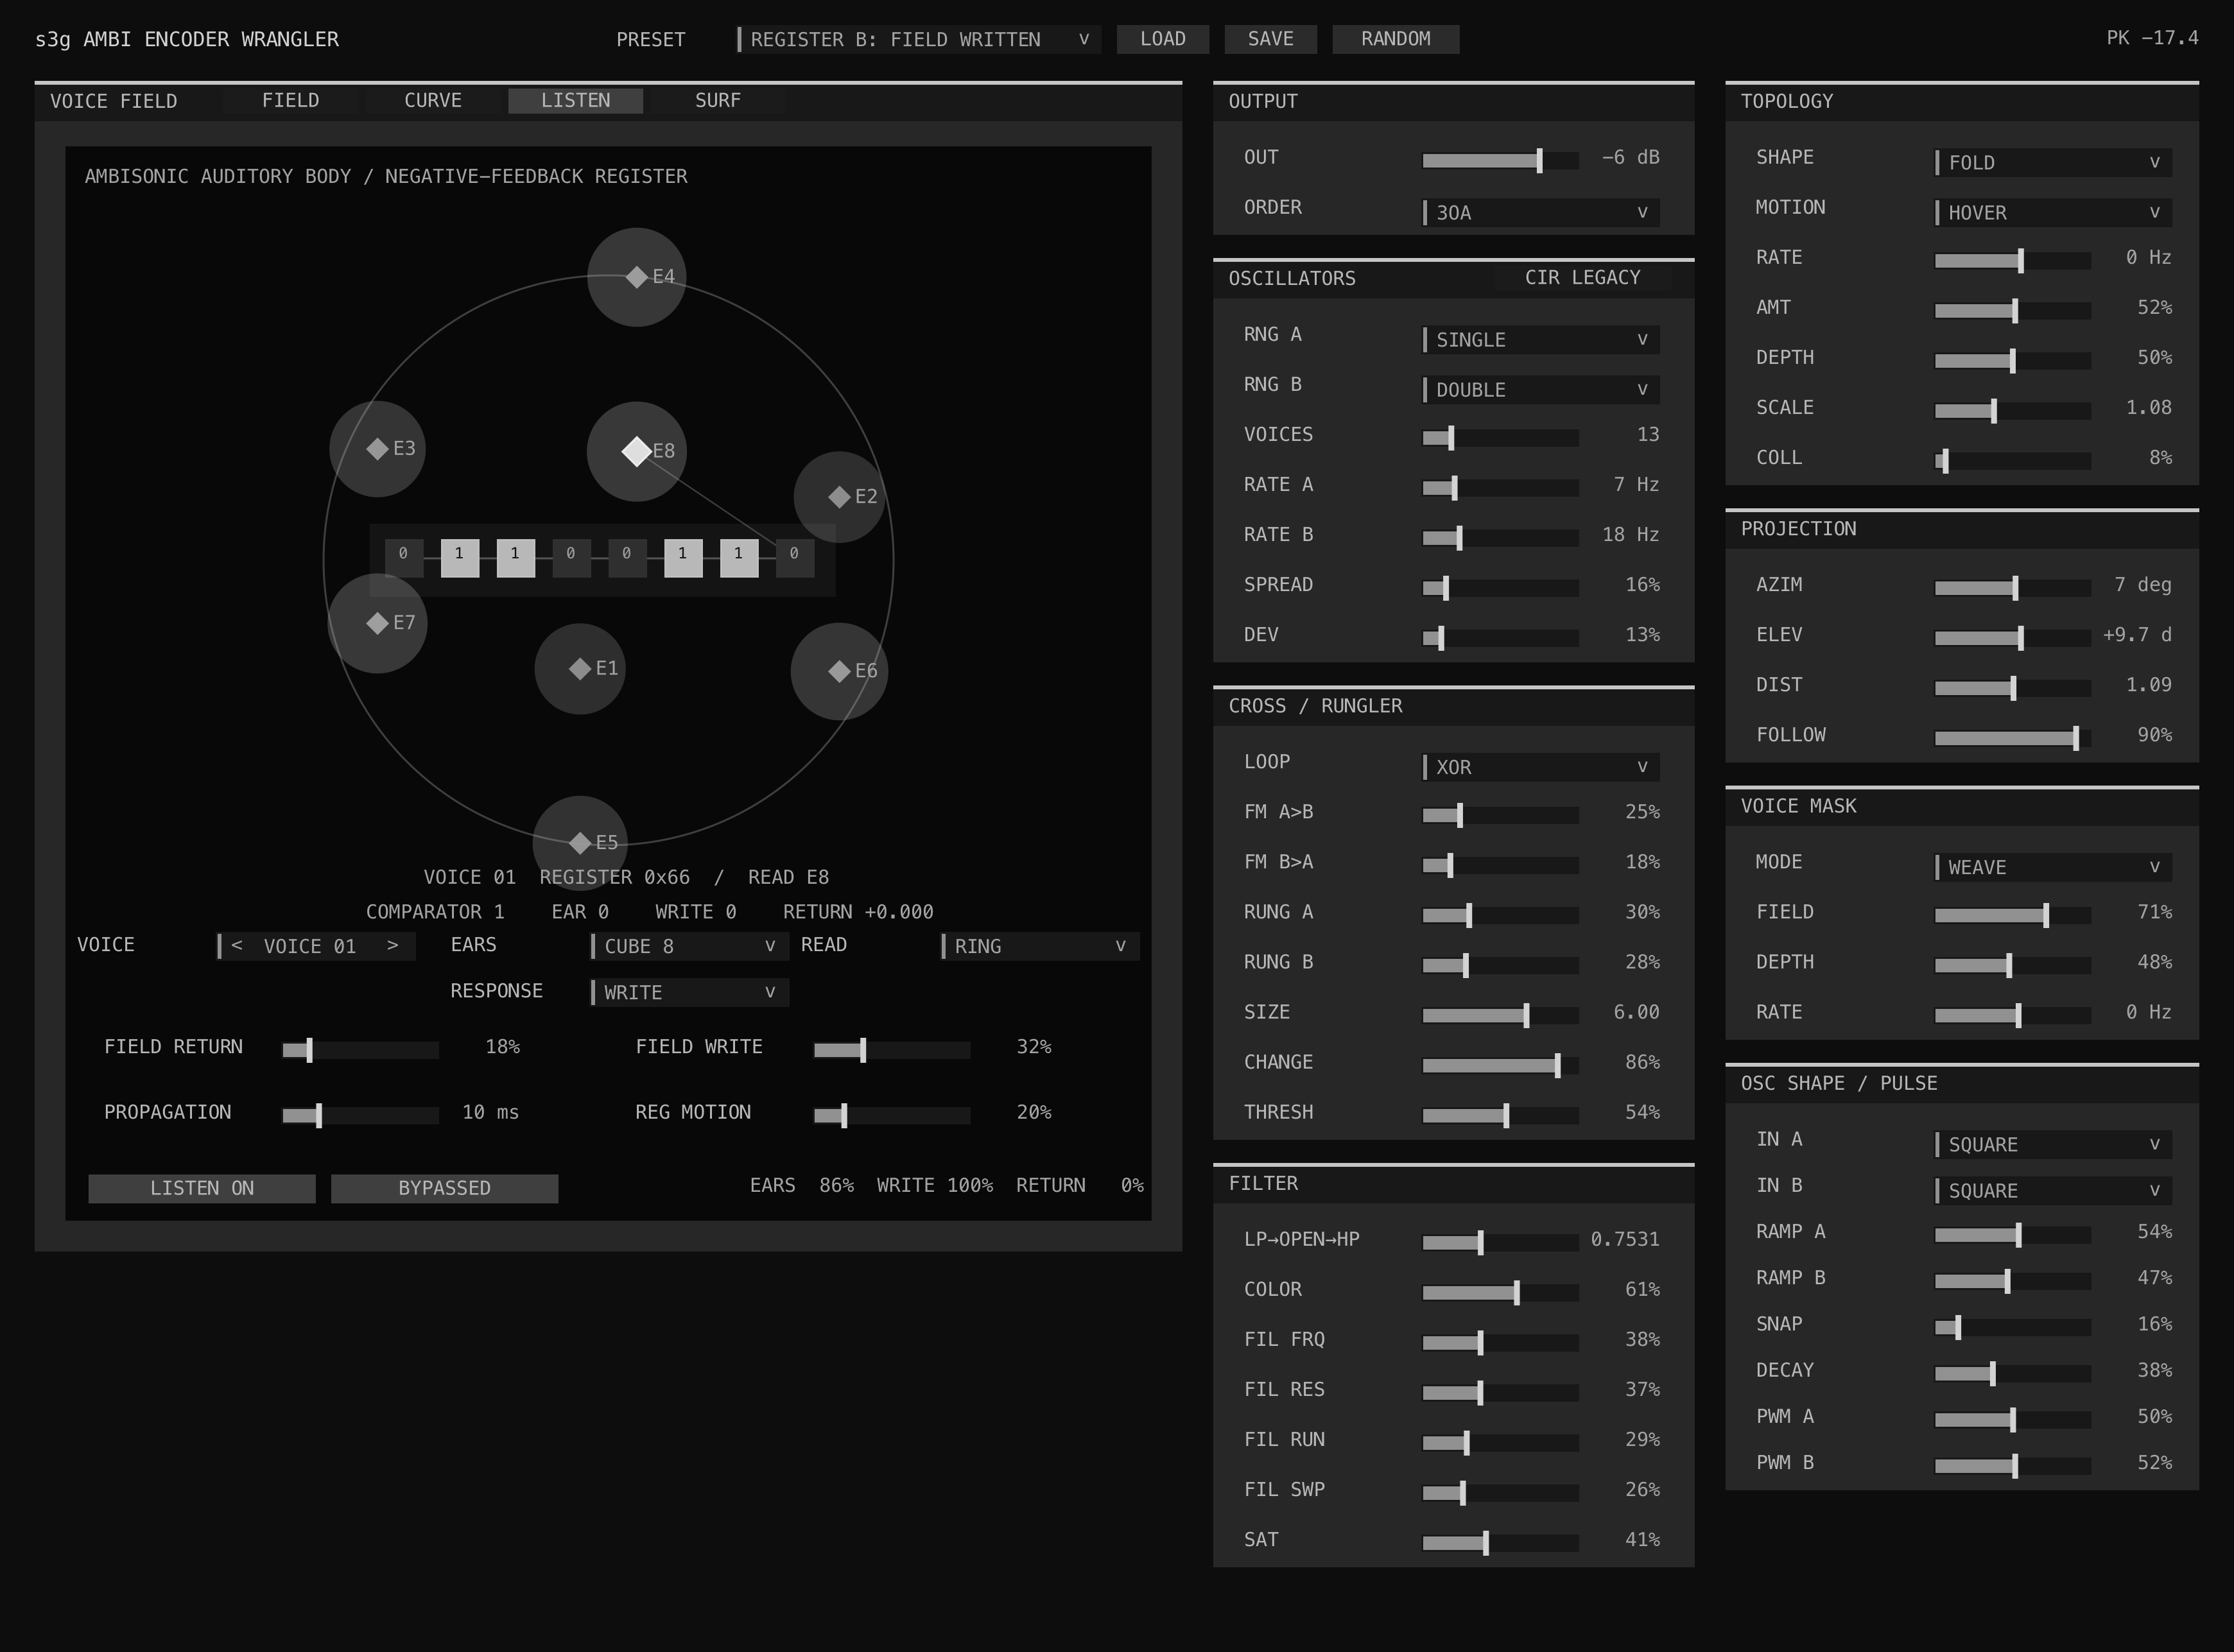Adjust the voice mask FIELD slider
Image resolution: width=2234 pixels, height=1652 pixels.
pyautogui.click(x=2012, y=915)
